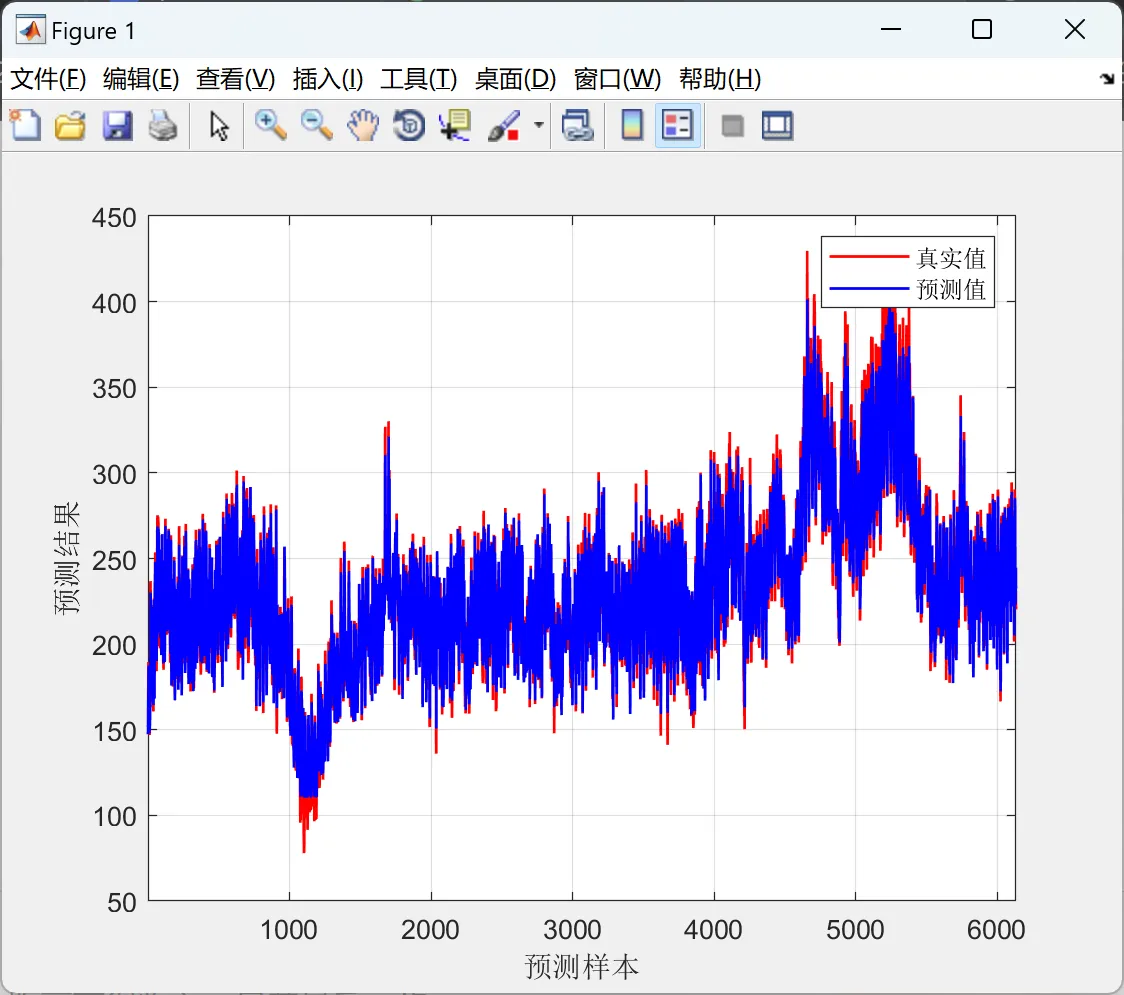The image size is (1124, 995).
Task: Click the x-axis tick label 2000
Action: pos(430,930)
